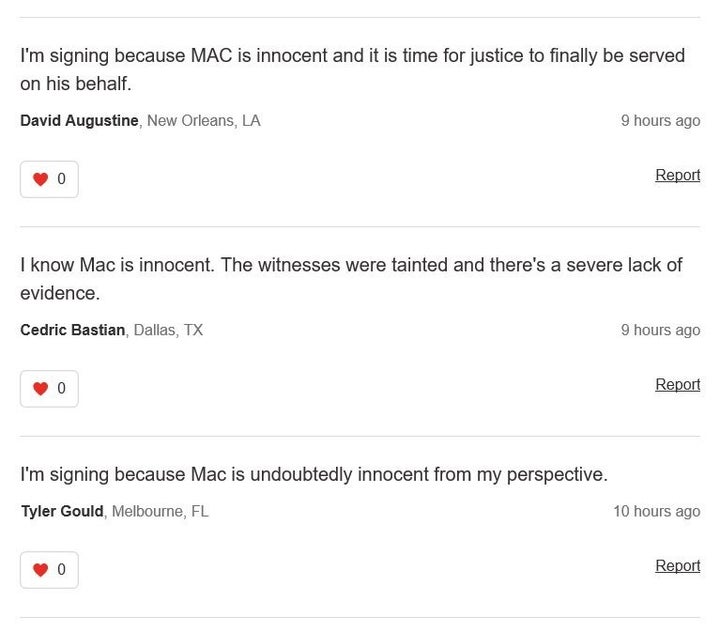Click the comment about justice finally being served
720x632 pixels.
(x=352, y=69)
